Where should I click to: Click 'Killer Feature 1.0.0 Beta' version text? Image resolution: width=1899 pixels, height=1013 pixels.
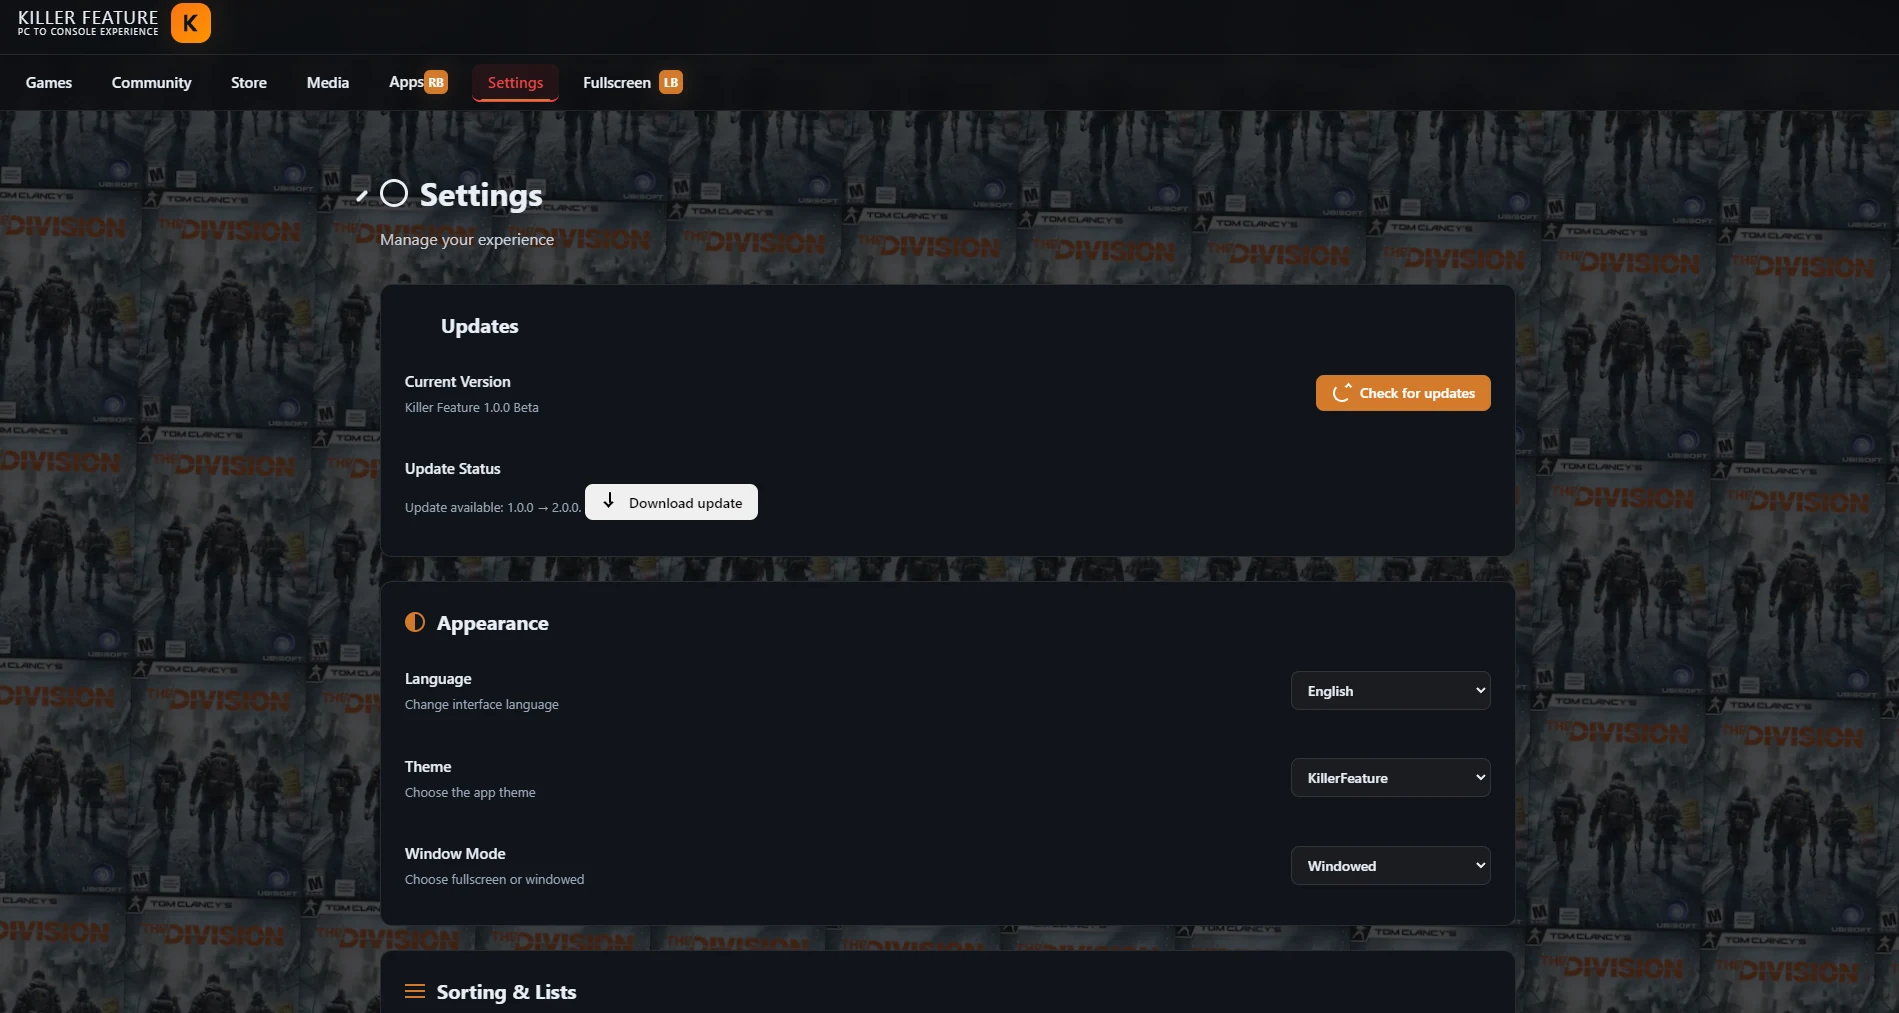[472, 408]
